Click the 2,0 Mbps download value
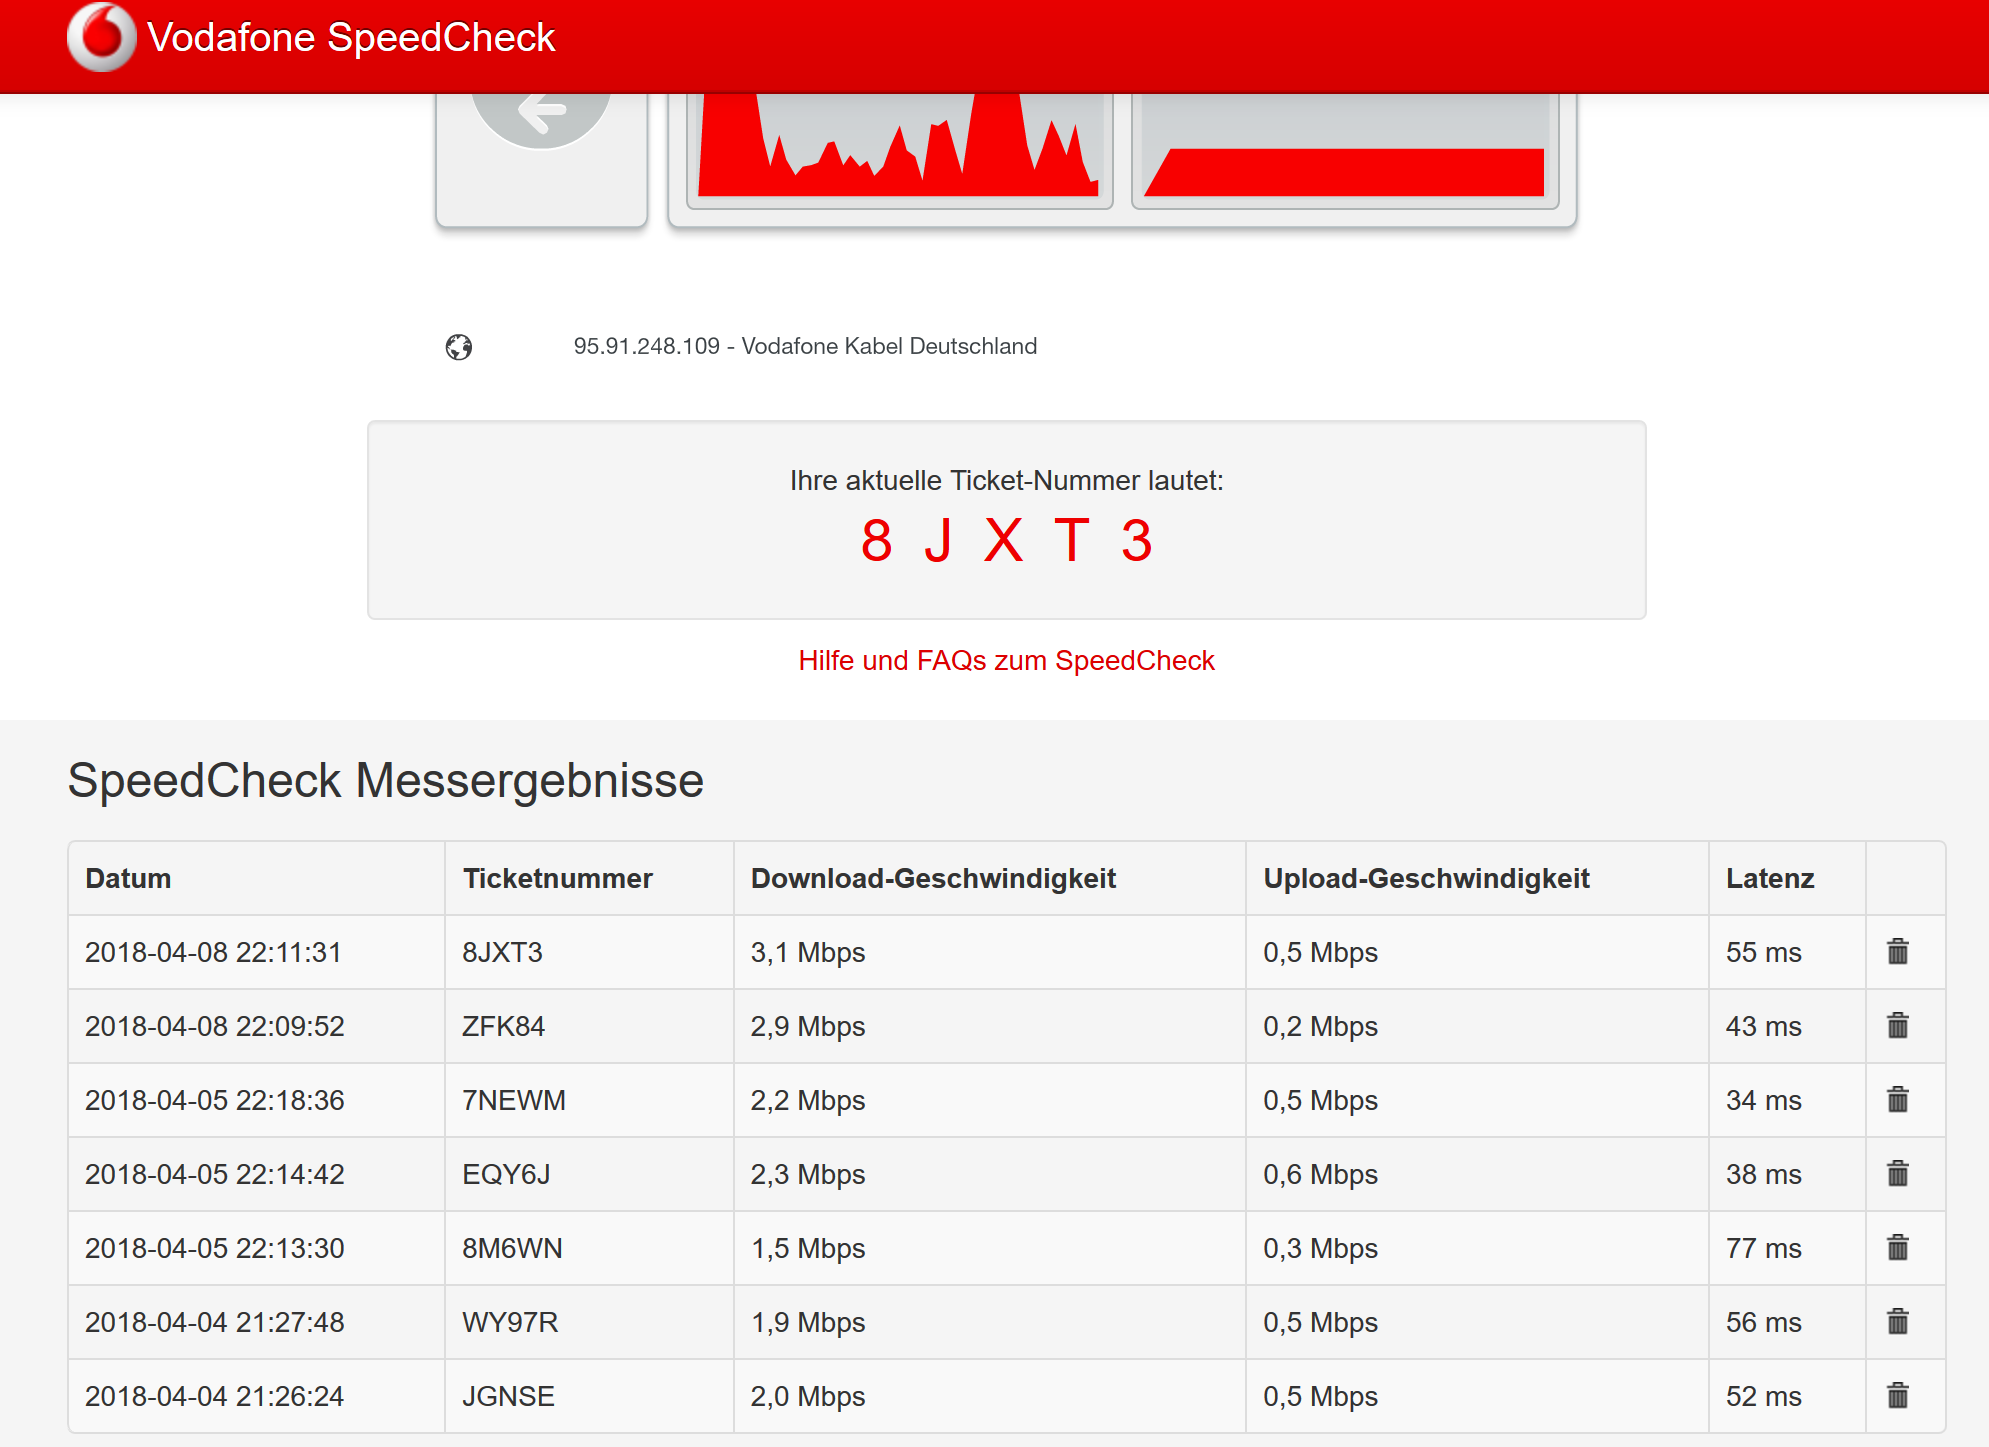Viewport: 1989px width, 1447px height. tap(808, 1396)
